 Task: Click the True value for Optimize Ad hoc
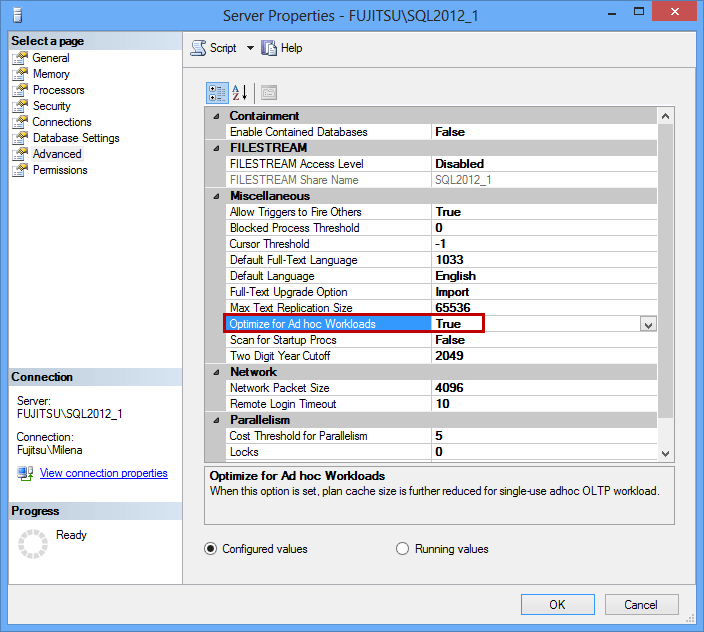pyautogui.click(x=448, y=324)
